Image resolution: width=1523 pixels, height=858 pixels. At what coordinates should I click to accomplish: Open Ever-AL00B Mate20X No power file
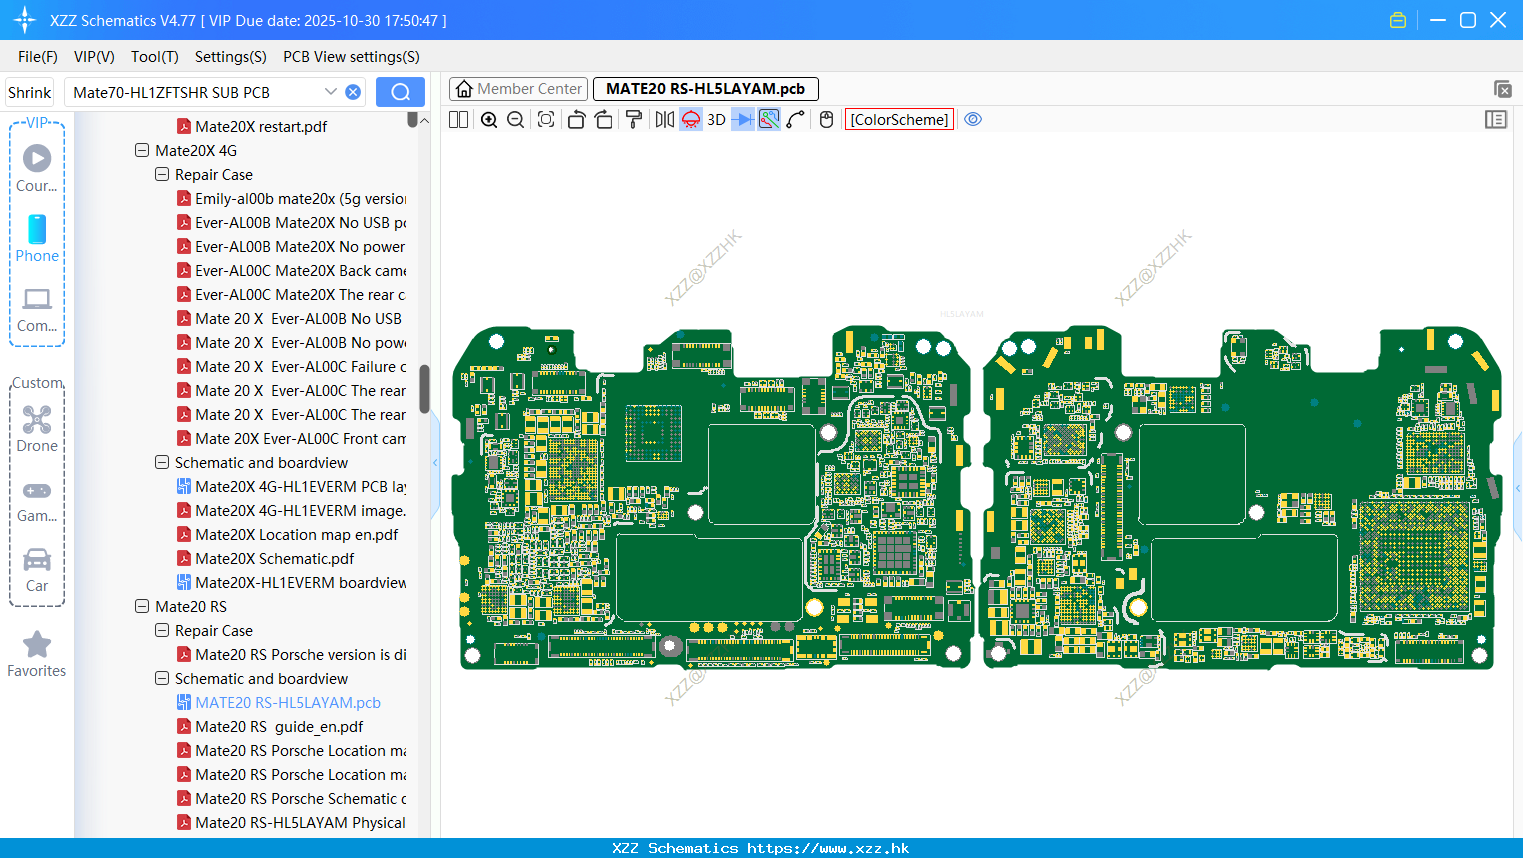click(291, 247)
